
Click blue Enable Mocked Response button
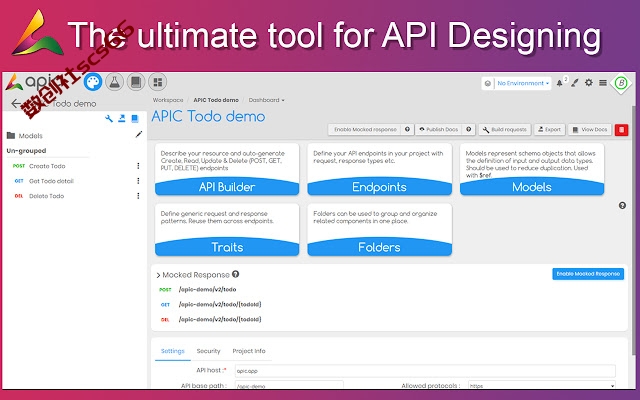tap(588, 274)
